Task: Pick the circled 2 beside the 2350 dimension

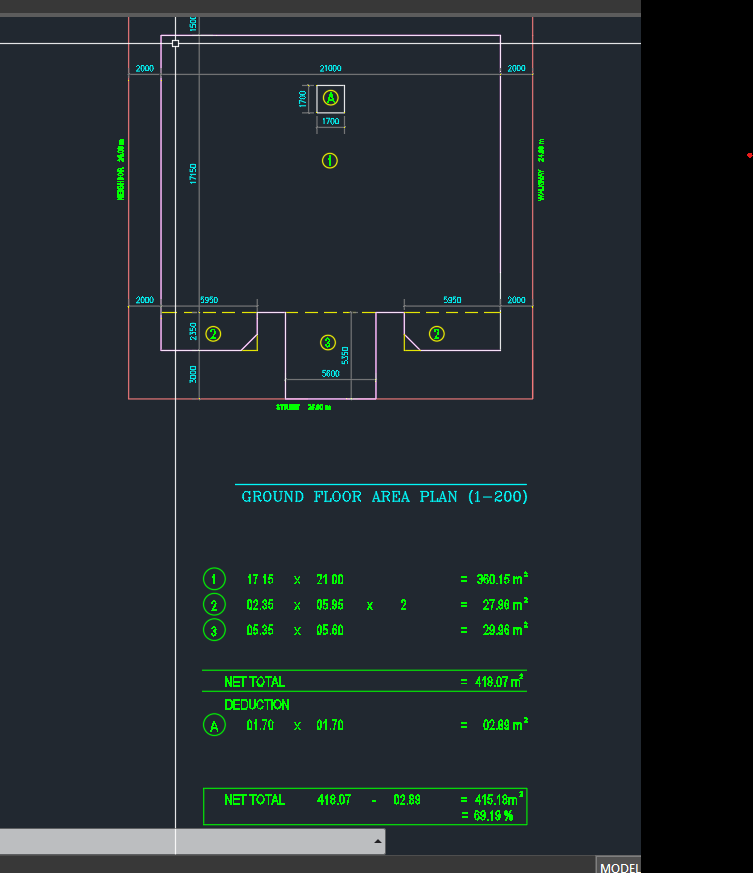Action: click(x=213, y=334)
